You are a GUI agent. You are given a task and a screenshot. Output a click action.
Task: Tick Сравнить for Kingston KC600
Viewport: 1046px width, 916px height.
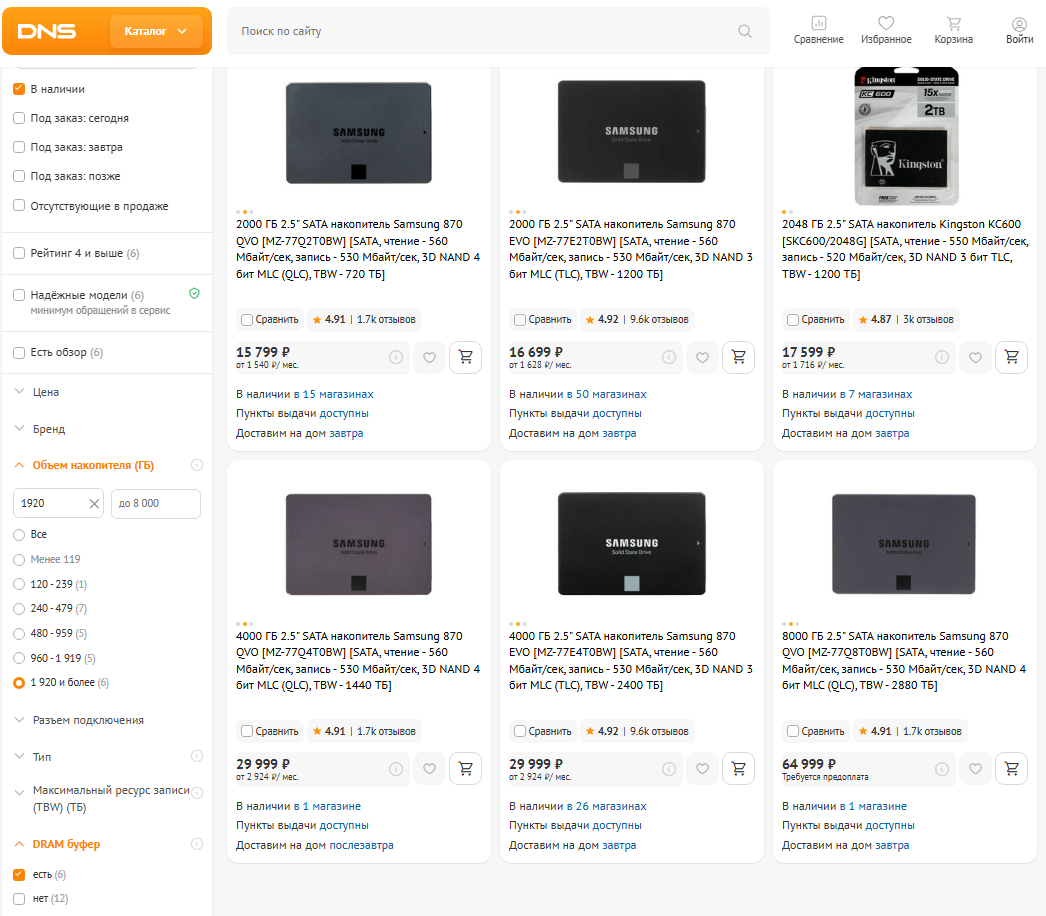tap(793, 320)
